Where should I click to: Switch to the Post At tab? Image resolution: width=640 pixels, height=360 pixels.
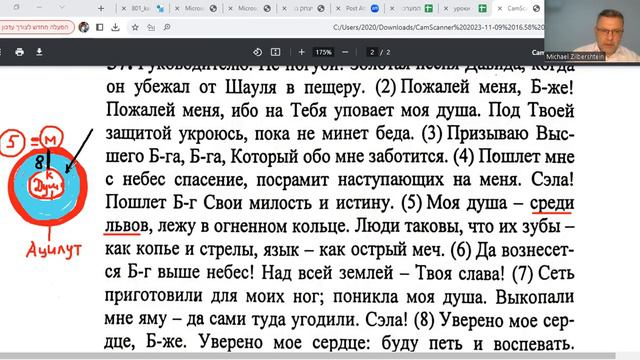point(357,8)
